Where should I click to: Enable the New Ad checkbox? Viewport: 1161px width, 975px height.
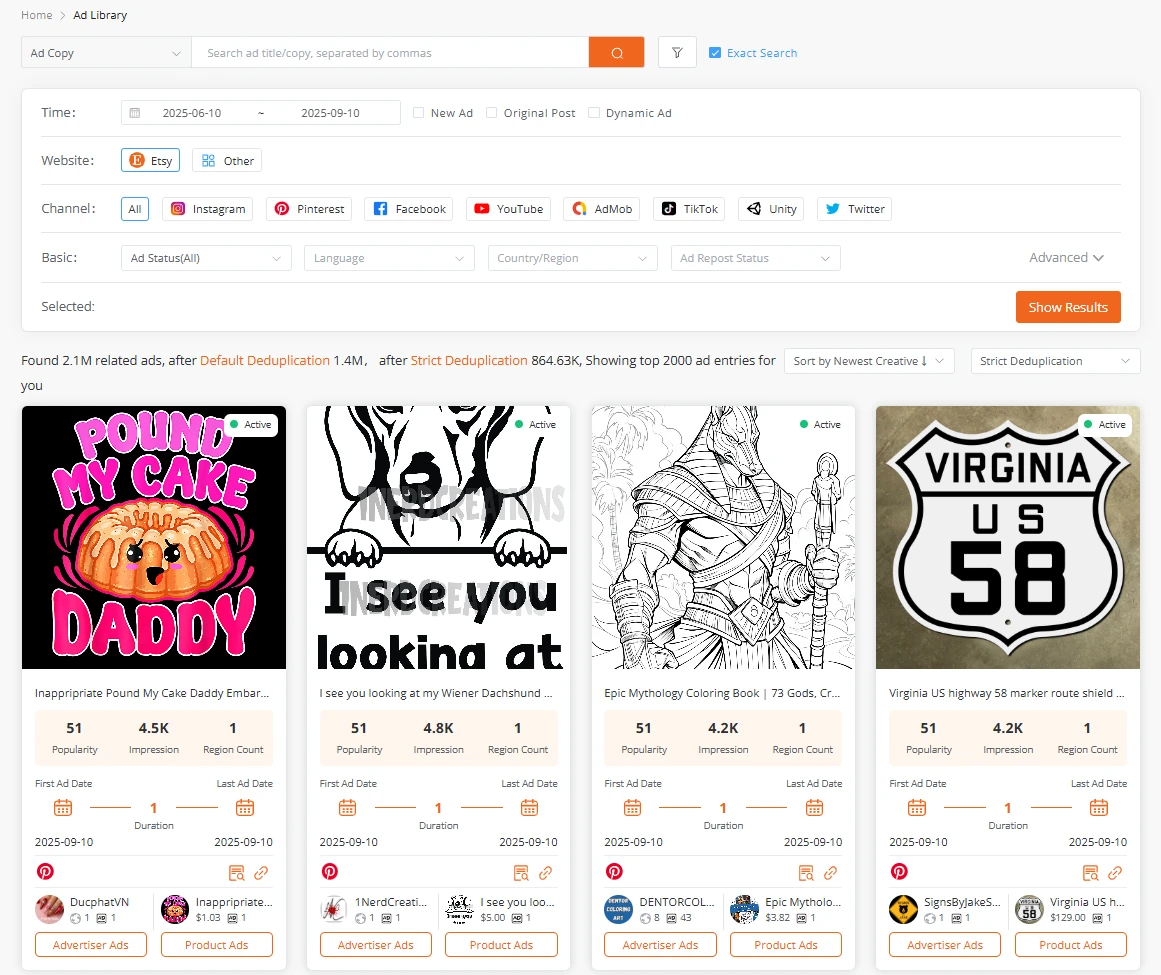(419, 113)
